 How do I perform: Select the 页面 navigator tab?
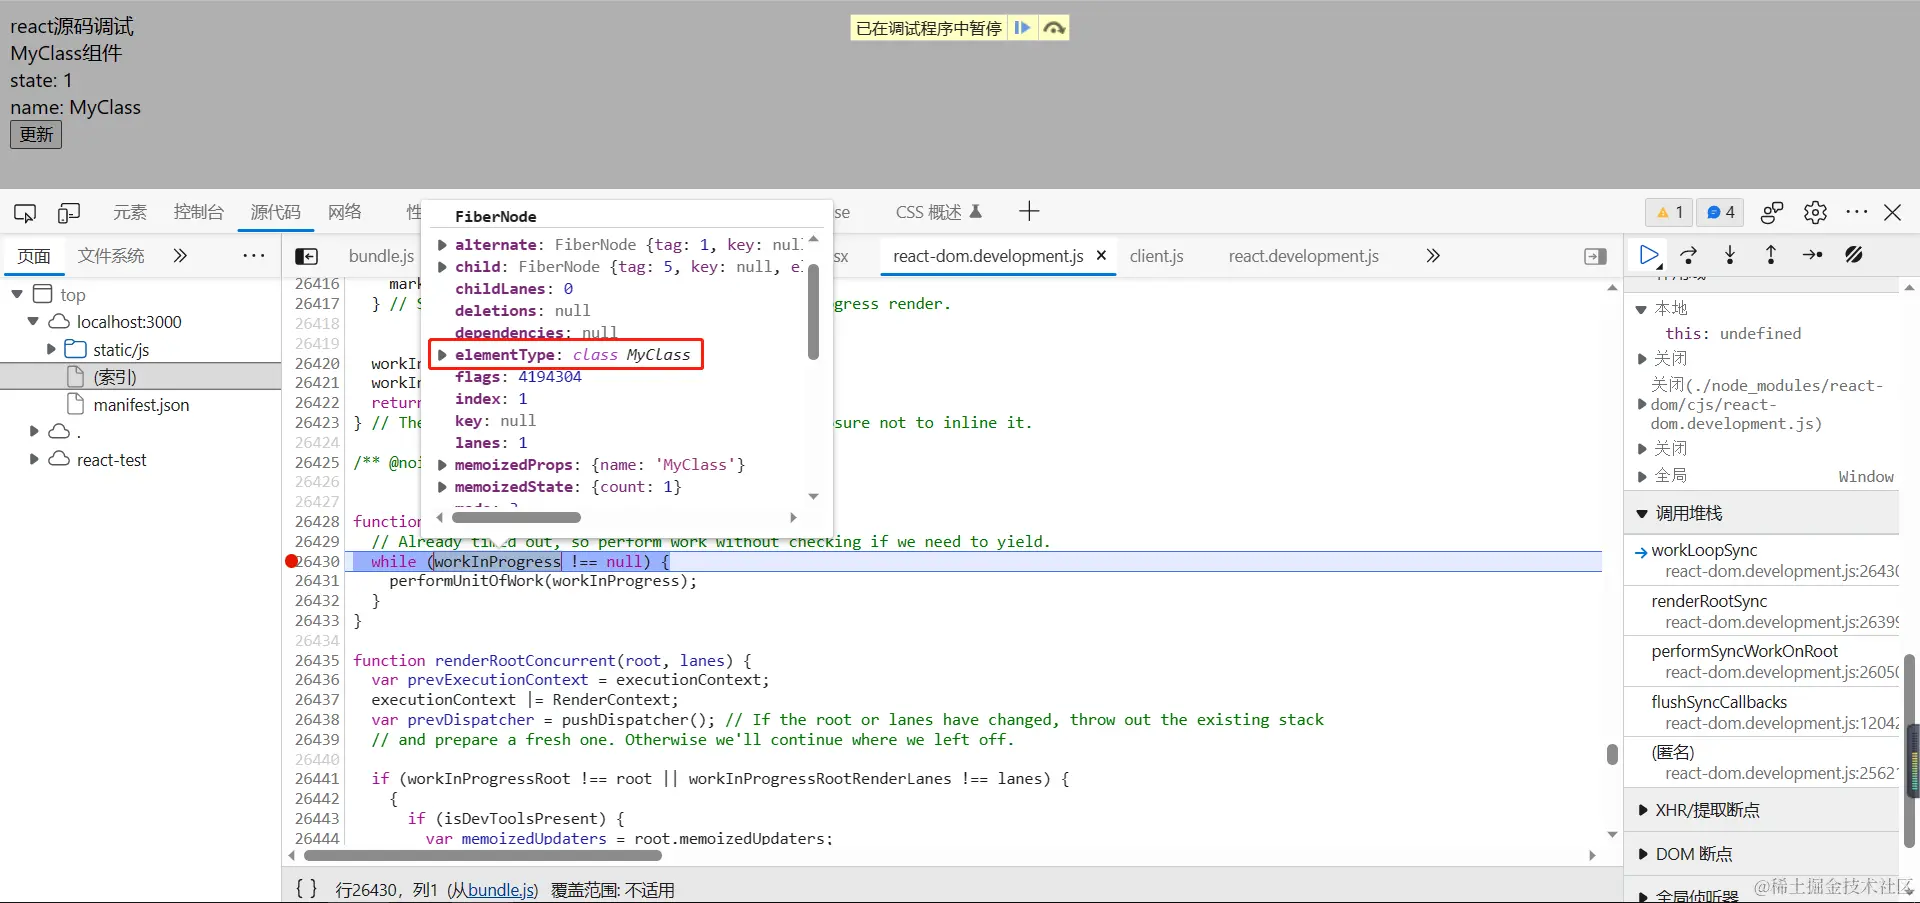coord(34,256)
